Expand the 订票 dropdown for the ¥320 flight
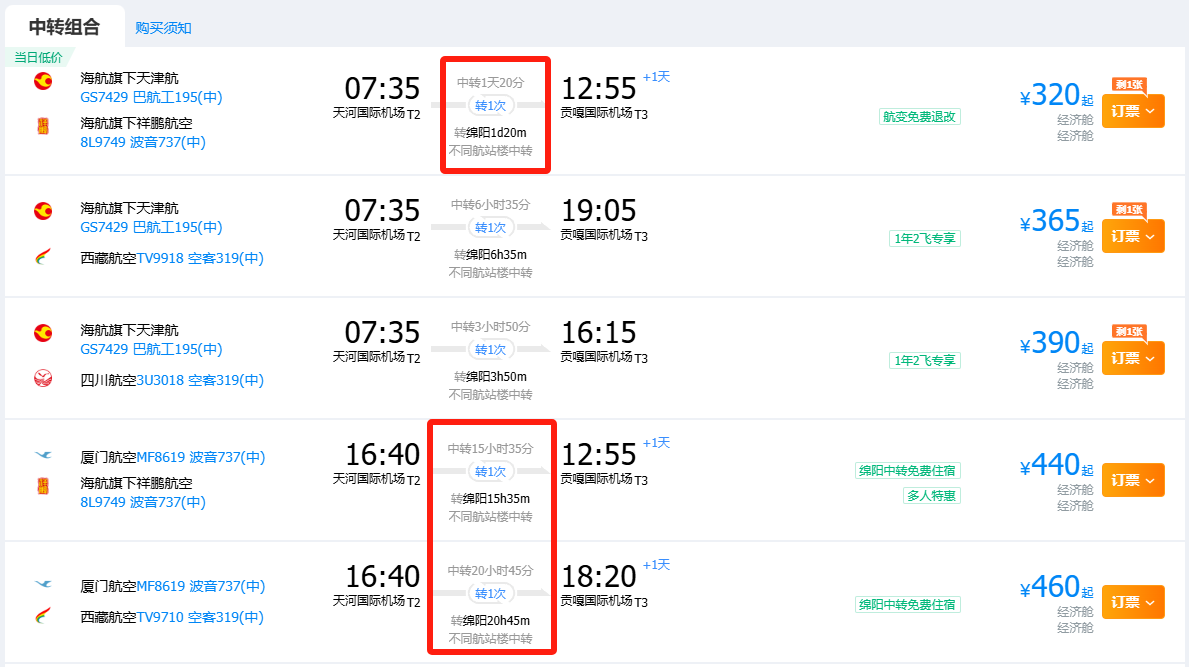 [1133, 111]
